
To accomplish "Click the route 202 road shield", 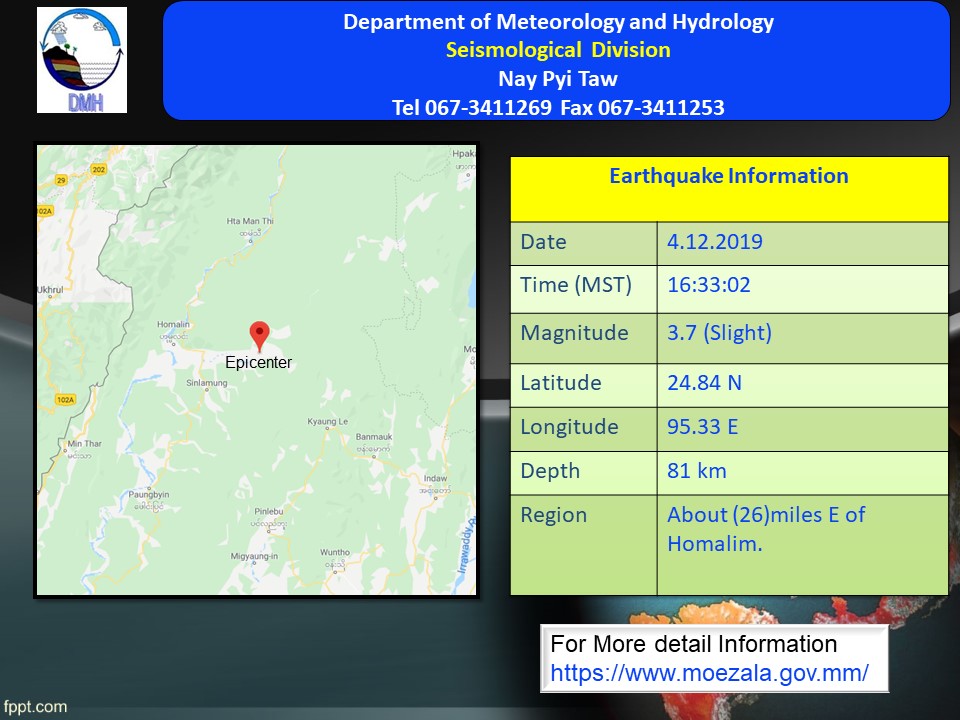I will [98, 171].
